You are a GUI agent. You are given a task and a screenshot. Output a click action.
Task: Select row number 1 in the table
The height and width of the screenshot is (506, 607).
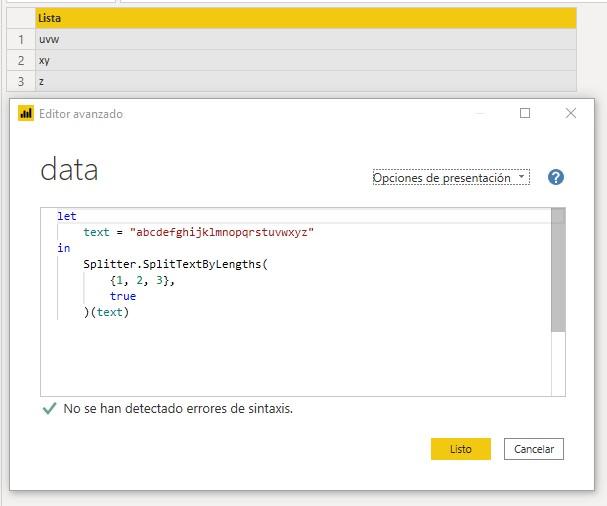[x=20, y=39]
